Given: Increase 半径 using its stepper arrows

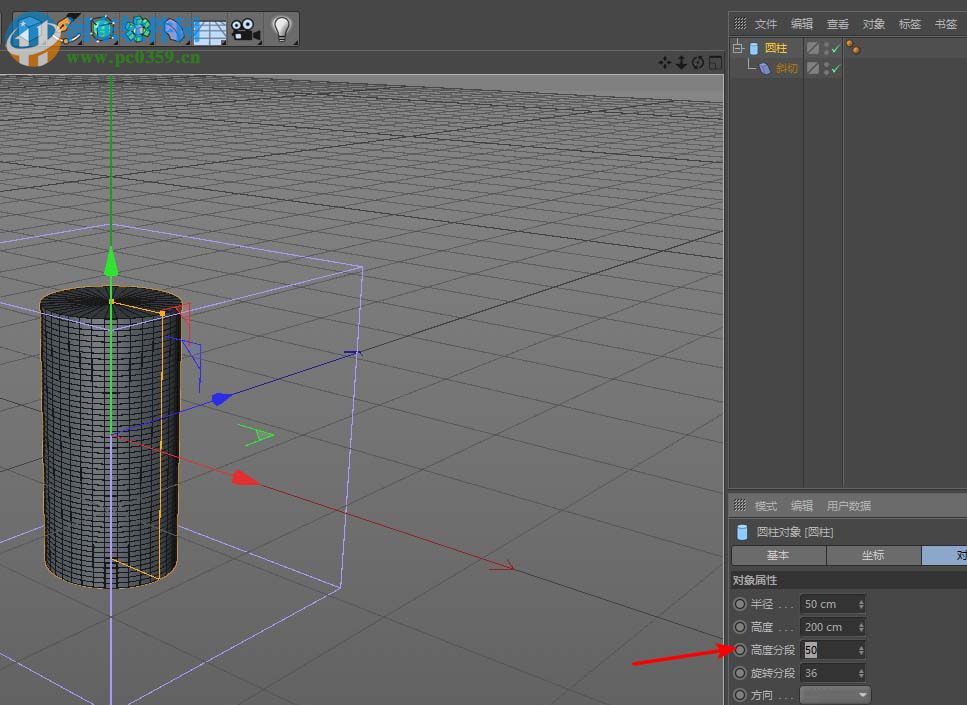Looking at the screenshot, I should [861, 603].
